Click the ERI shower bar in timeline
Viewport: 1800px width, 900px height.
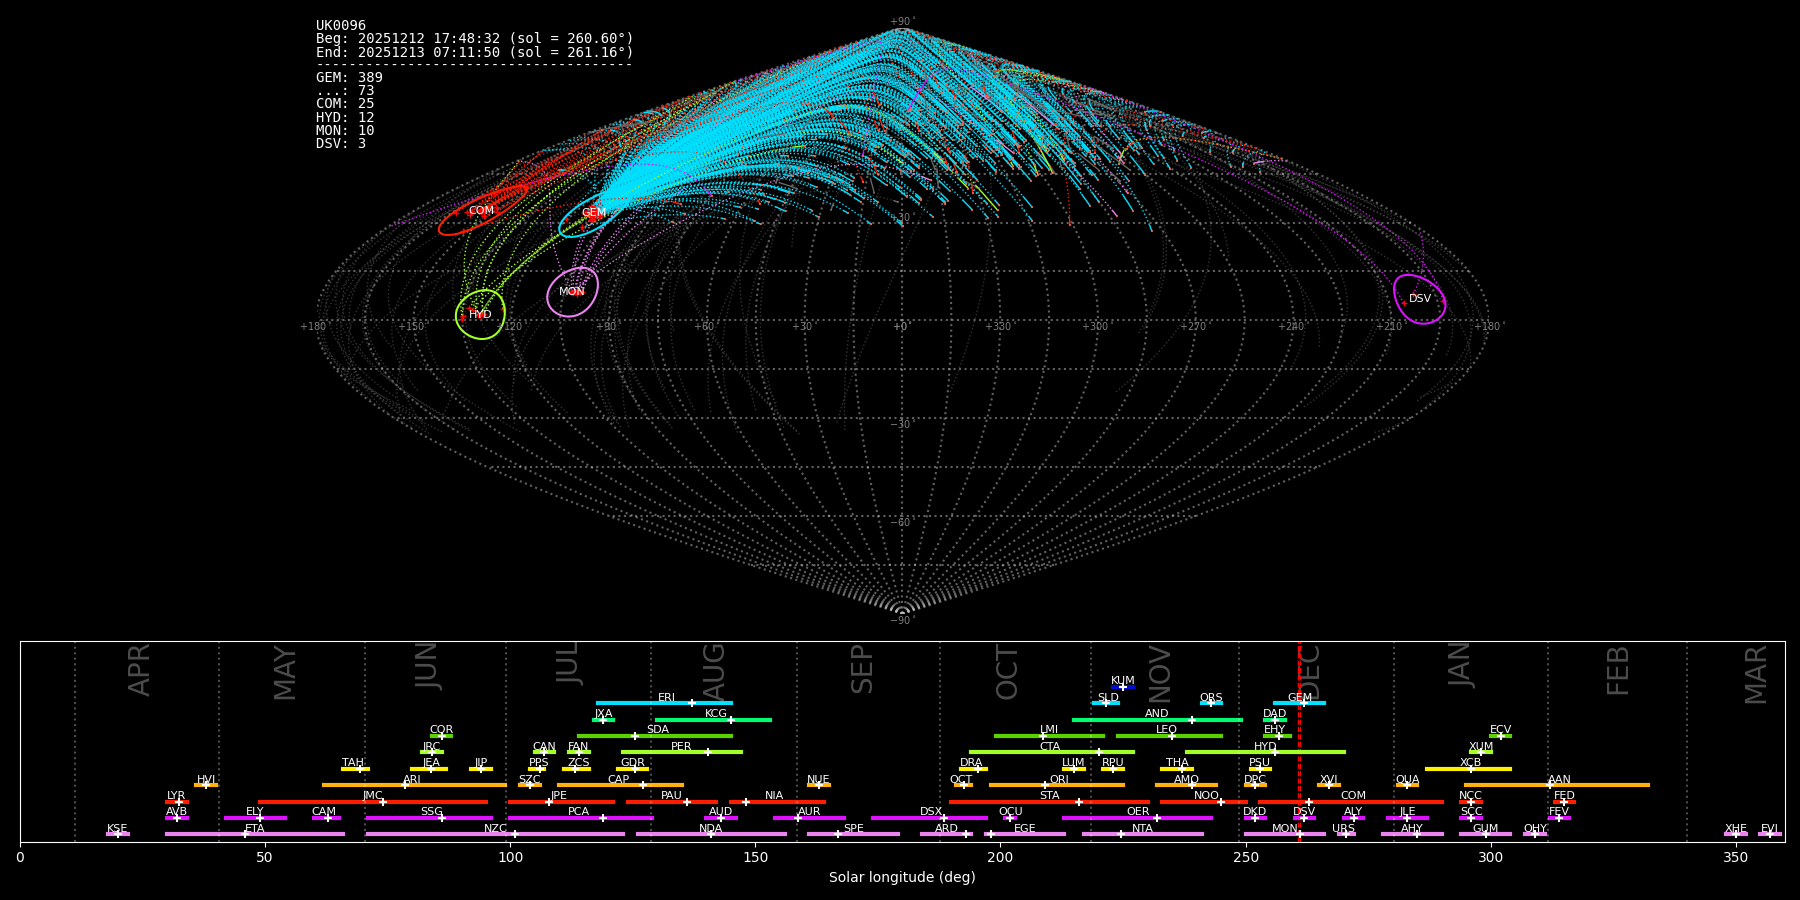click(x=664, y=703)
